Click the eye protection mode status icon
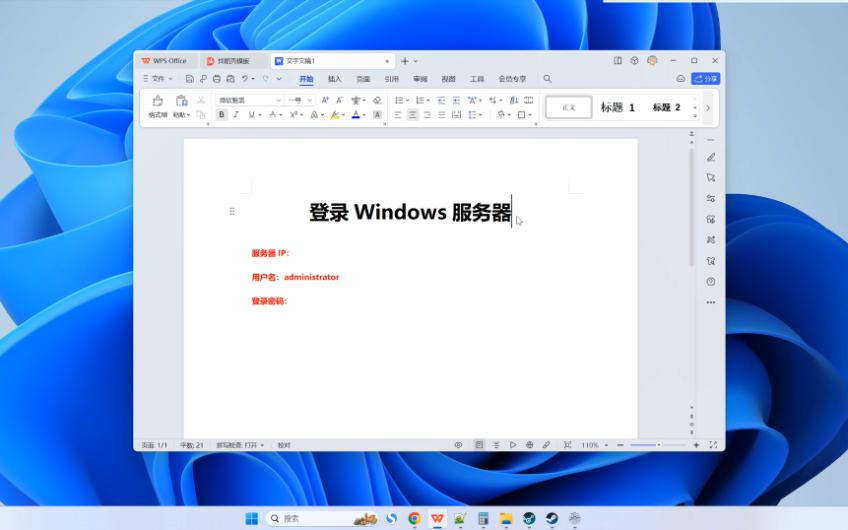Viewport: 848px width, 530px height. (458, 445)
